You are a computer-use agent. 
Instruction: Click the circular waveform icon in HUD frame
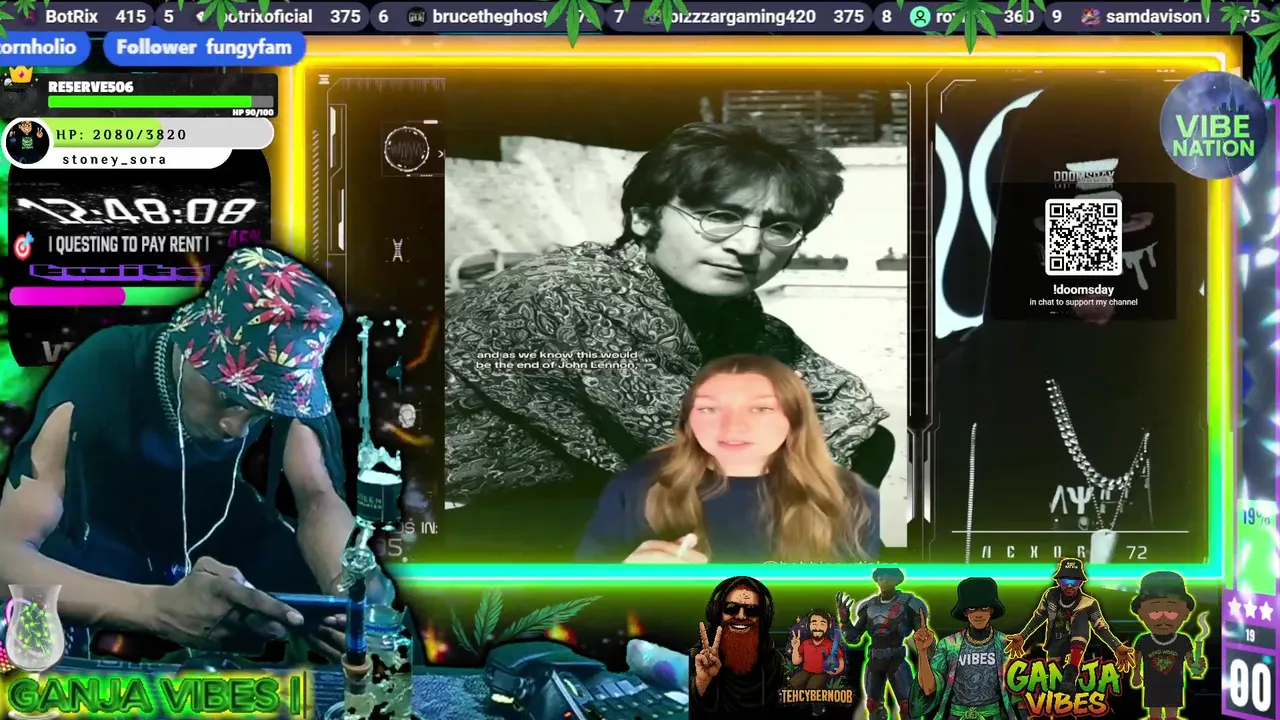(x=406, y=151)
